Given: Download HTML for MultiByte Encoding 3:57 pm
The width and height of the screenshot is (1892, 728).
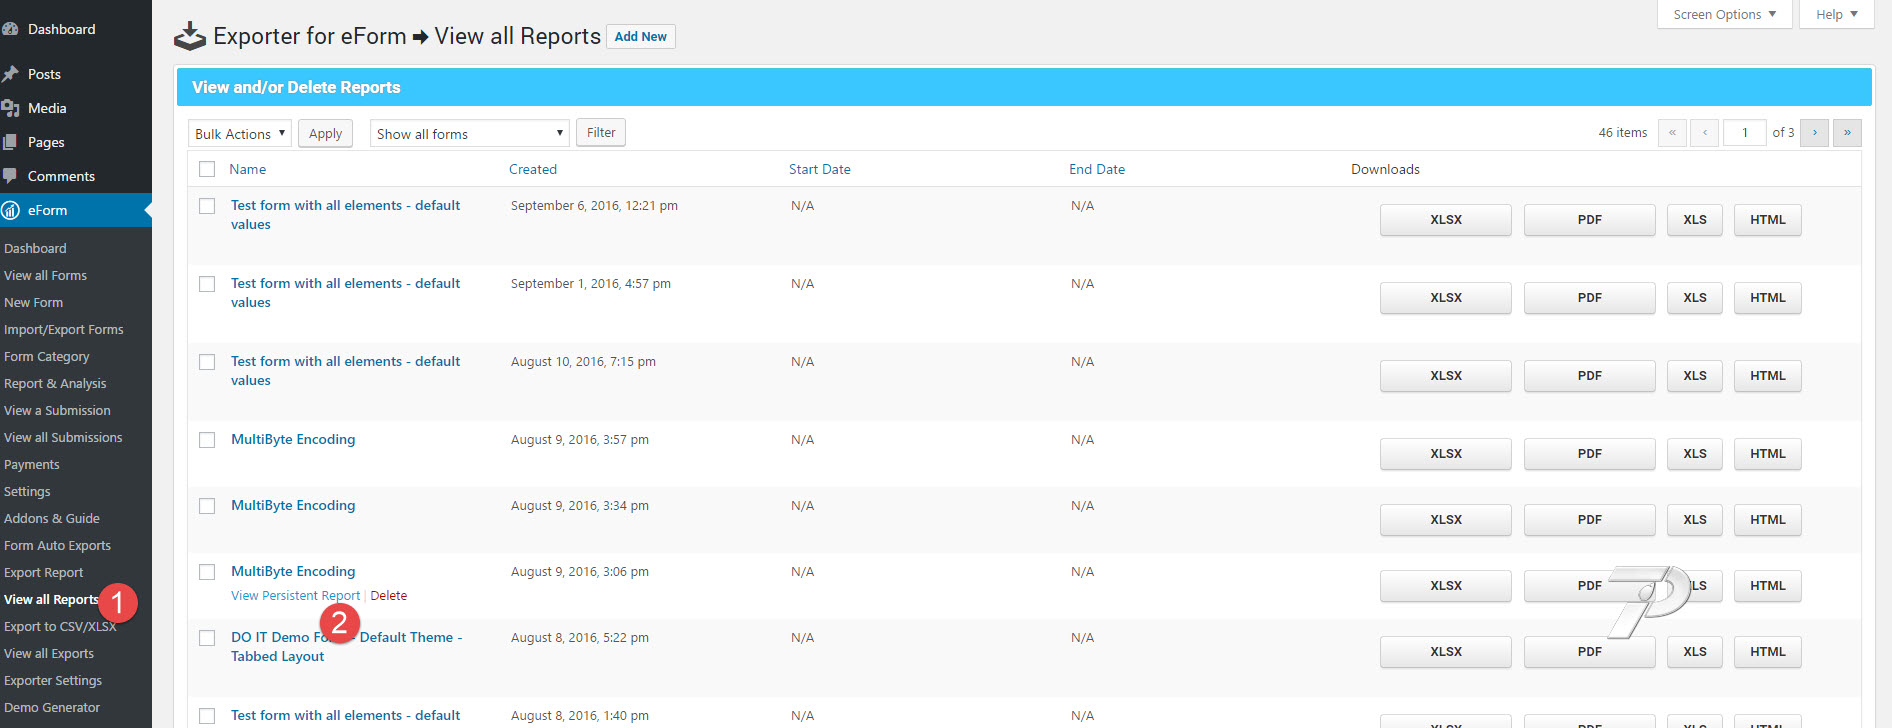Looking at the screenshot, I should point(1768,454).
